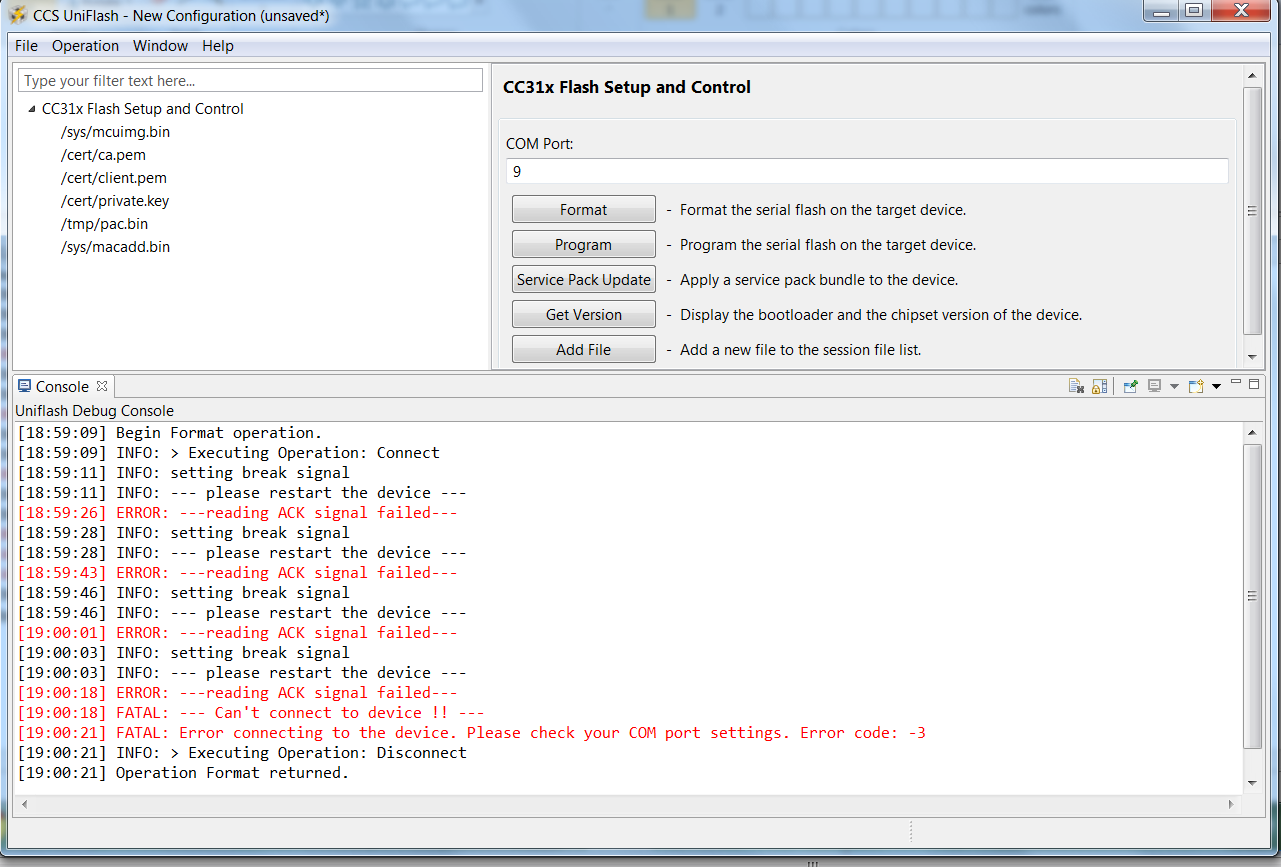Select /tmp/pac.bin in the tree

tap(104, 224)
